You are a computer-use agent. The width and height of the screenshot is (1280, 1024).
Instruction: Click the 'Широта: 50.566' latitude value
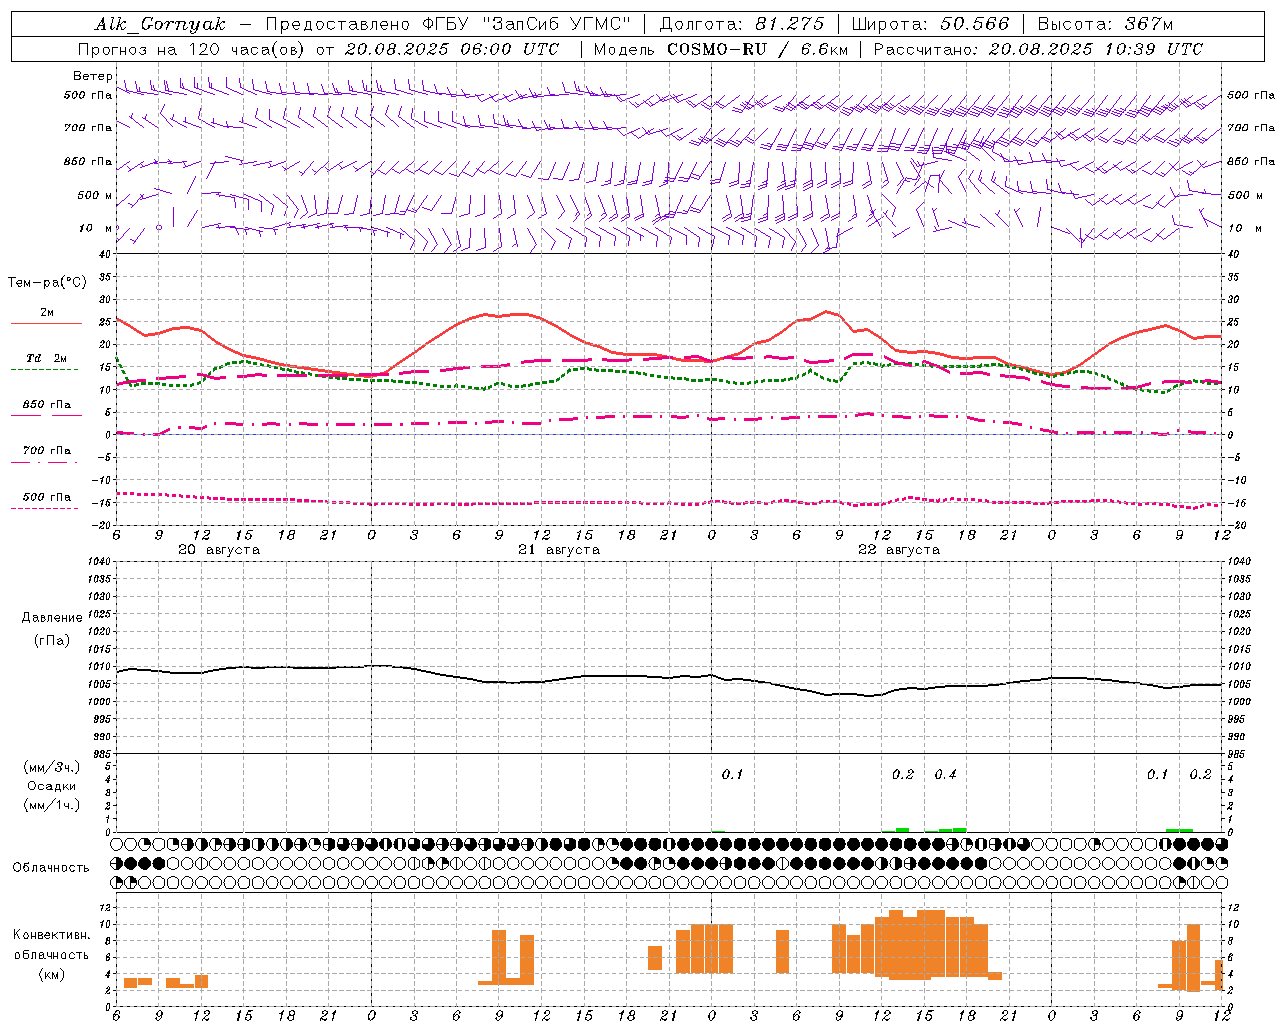(930, 24)
